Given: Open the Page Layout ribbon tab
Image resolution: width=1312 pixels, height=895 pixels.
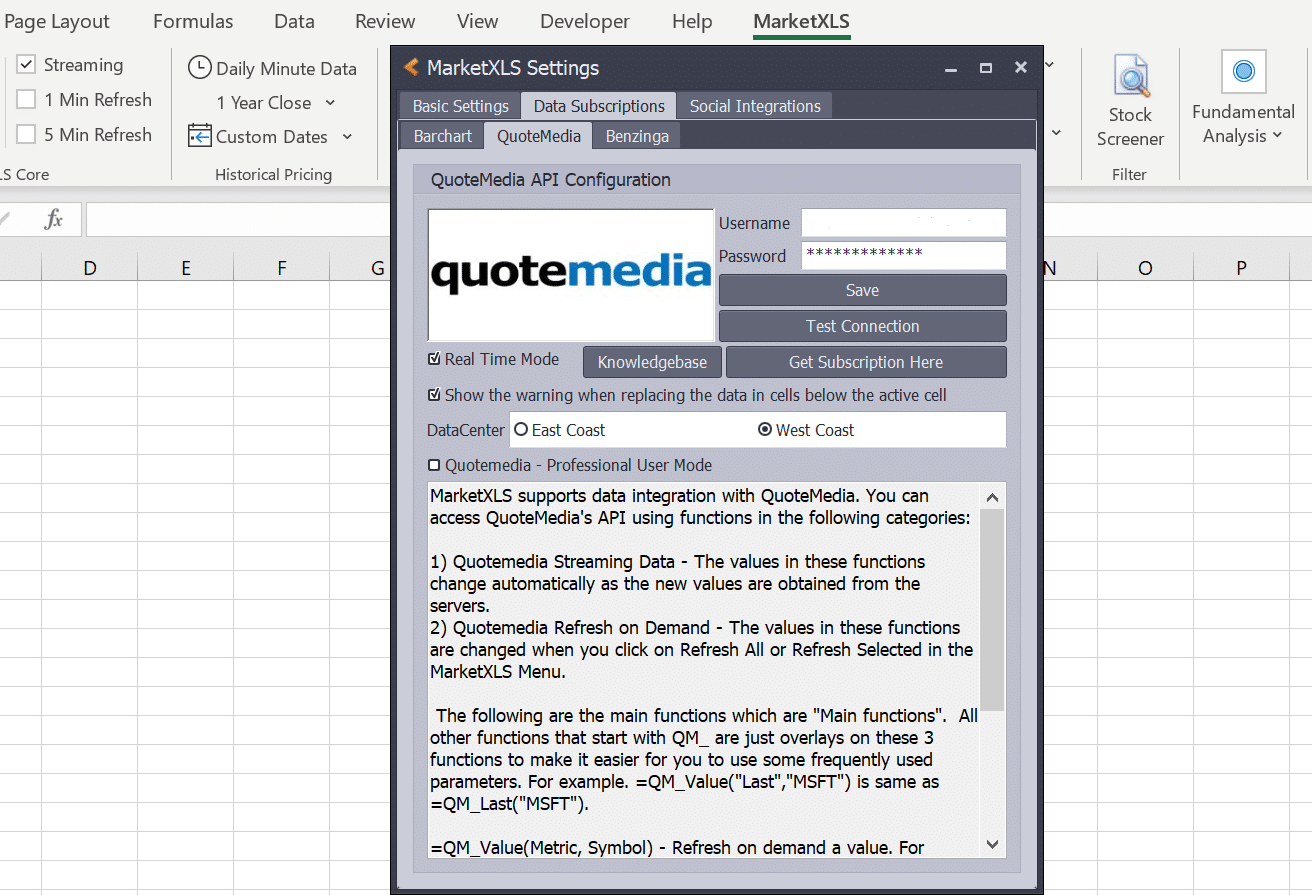Looking at the screenshot, I should tap(57, 21).
